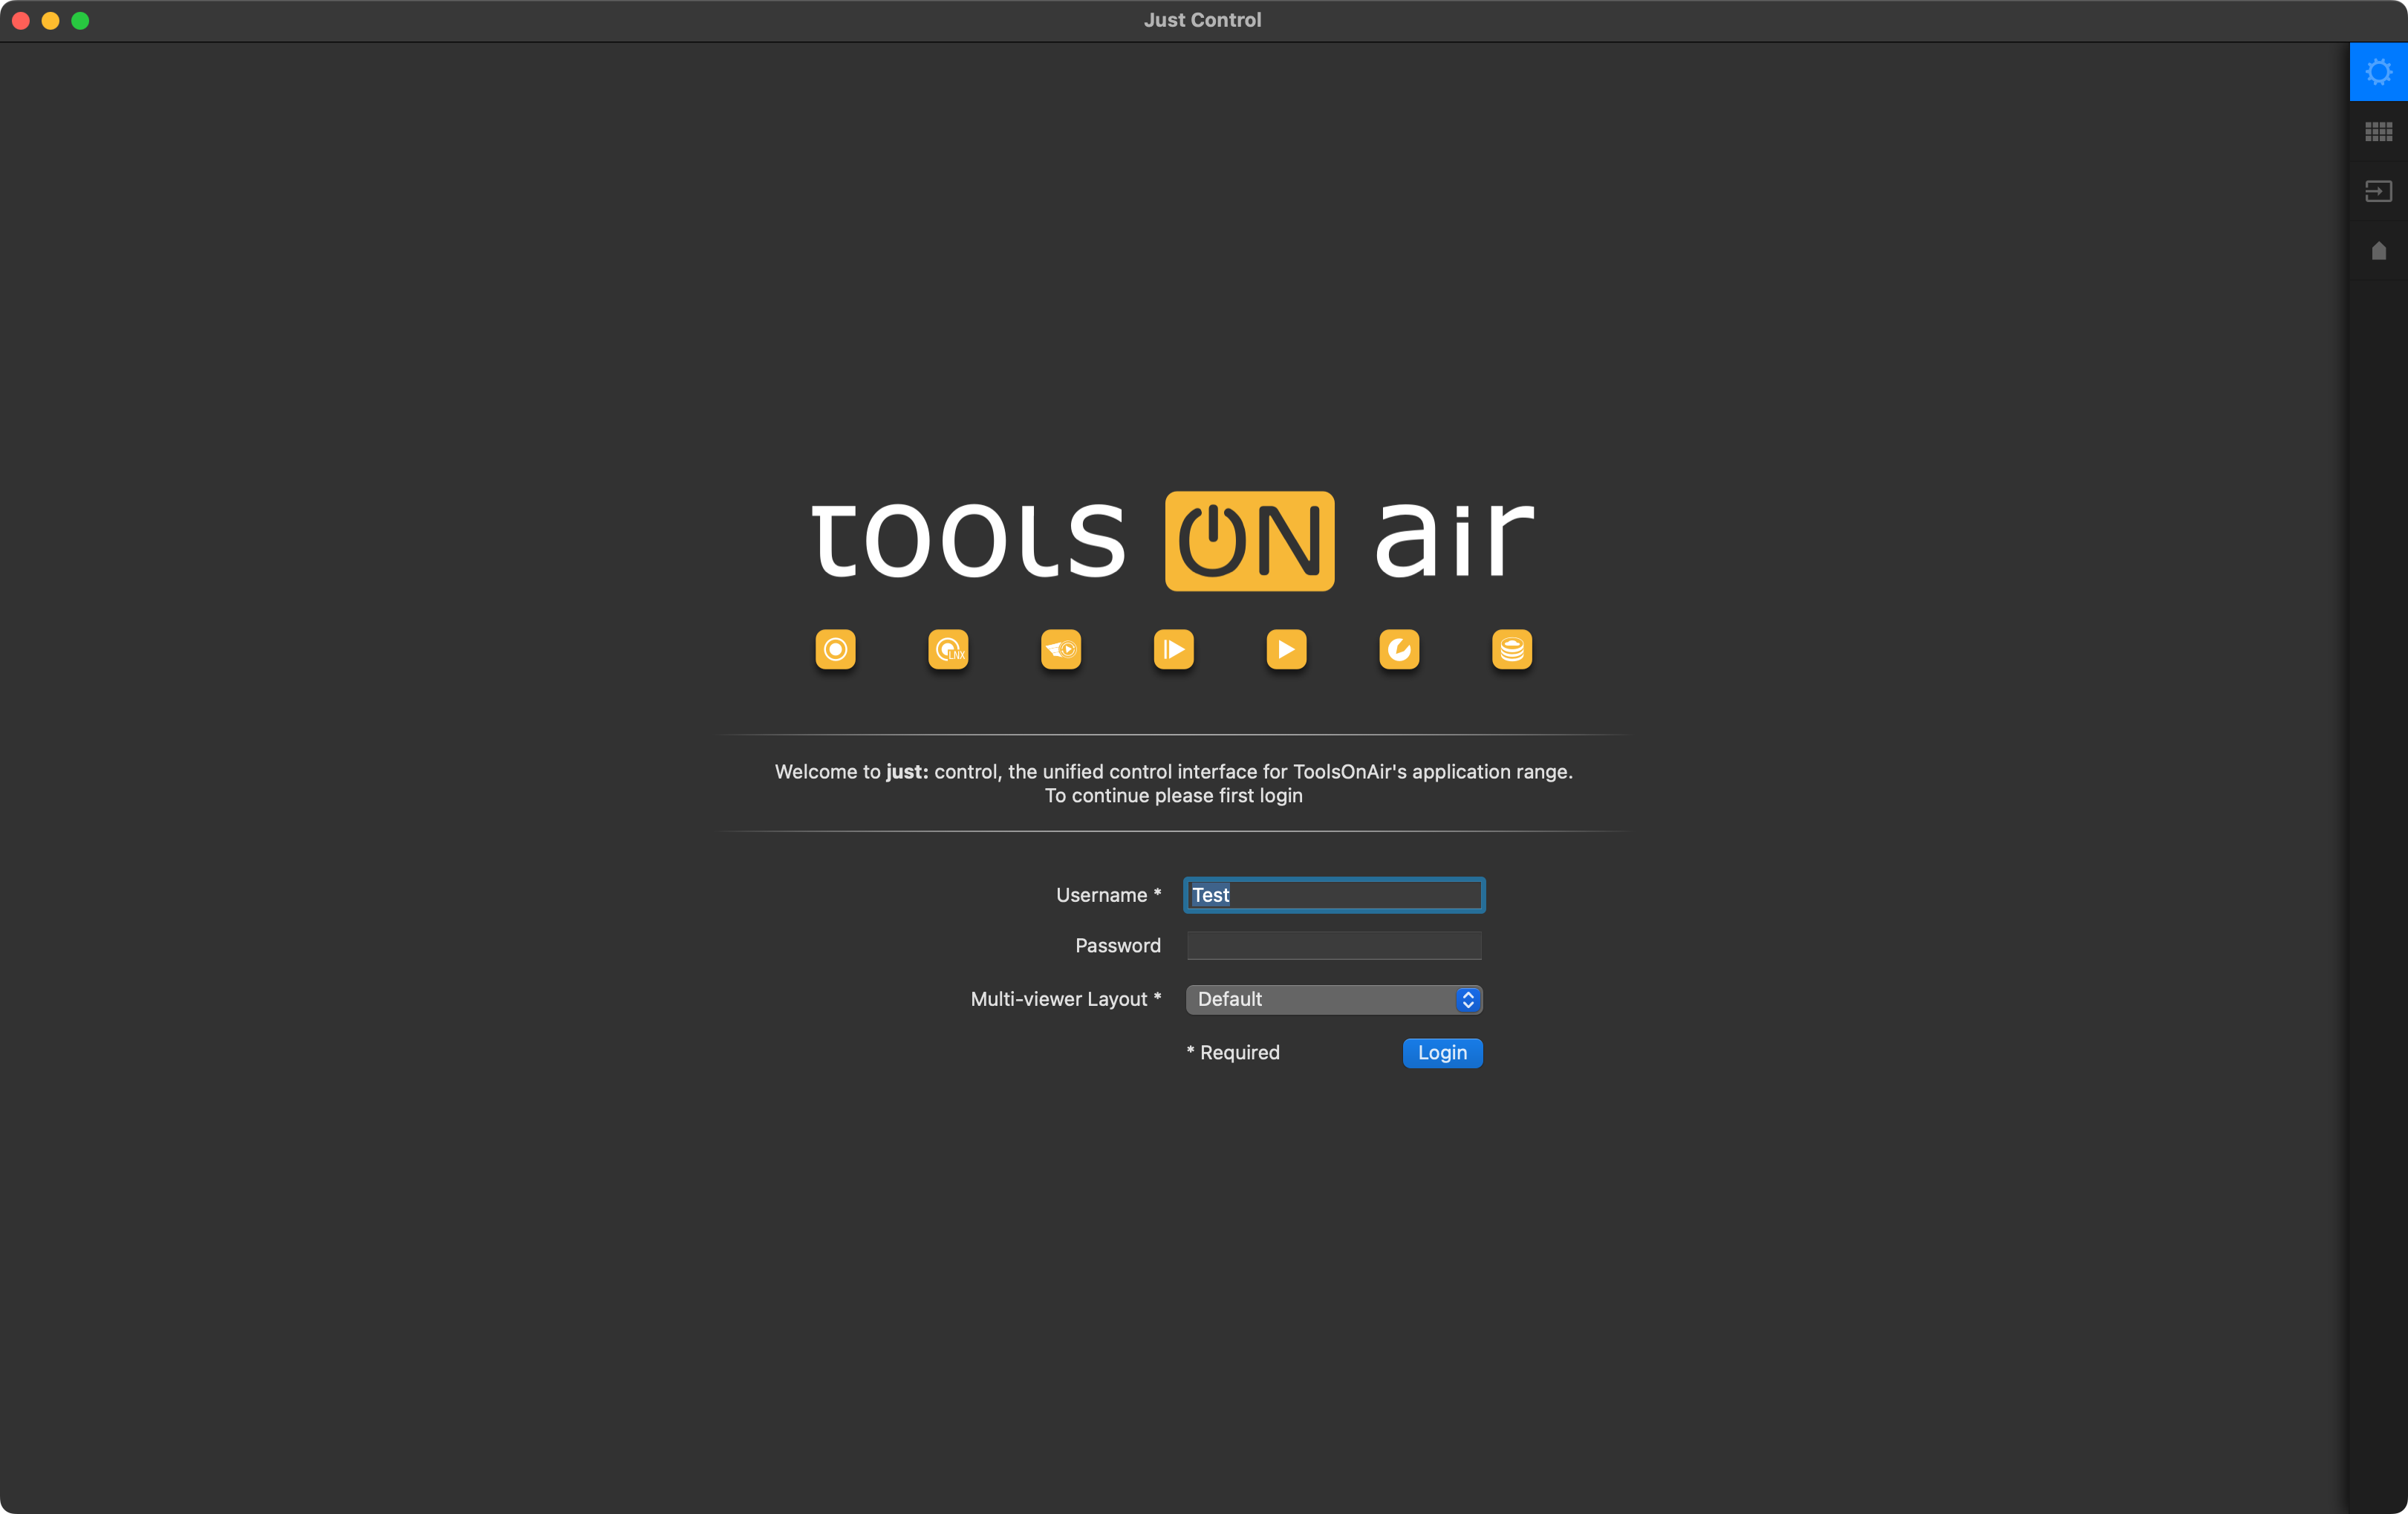Click the LNX record app icon
Screen dimensions: 2408x1514
click(x=948, y=650)
